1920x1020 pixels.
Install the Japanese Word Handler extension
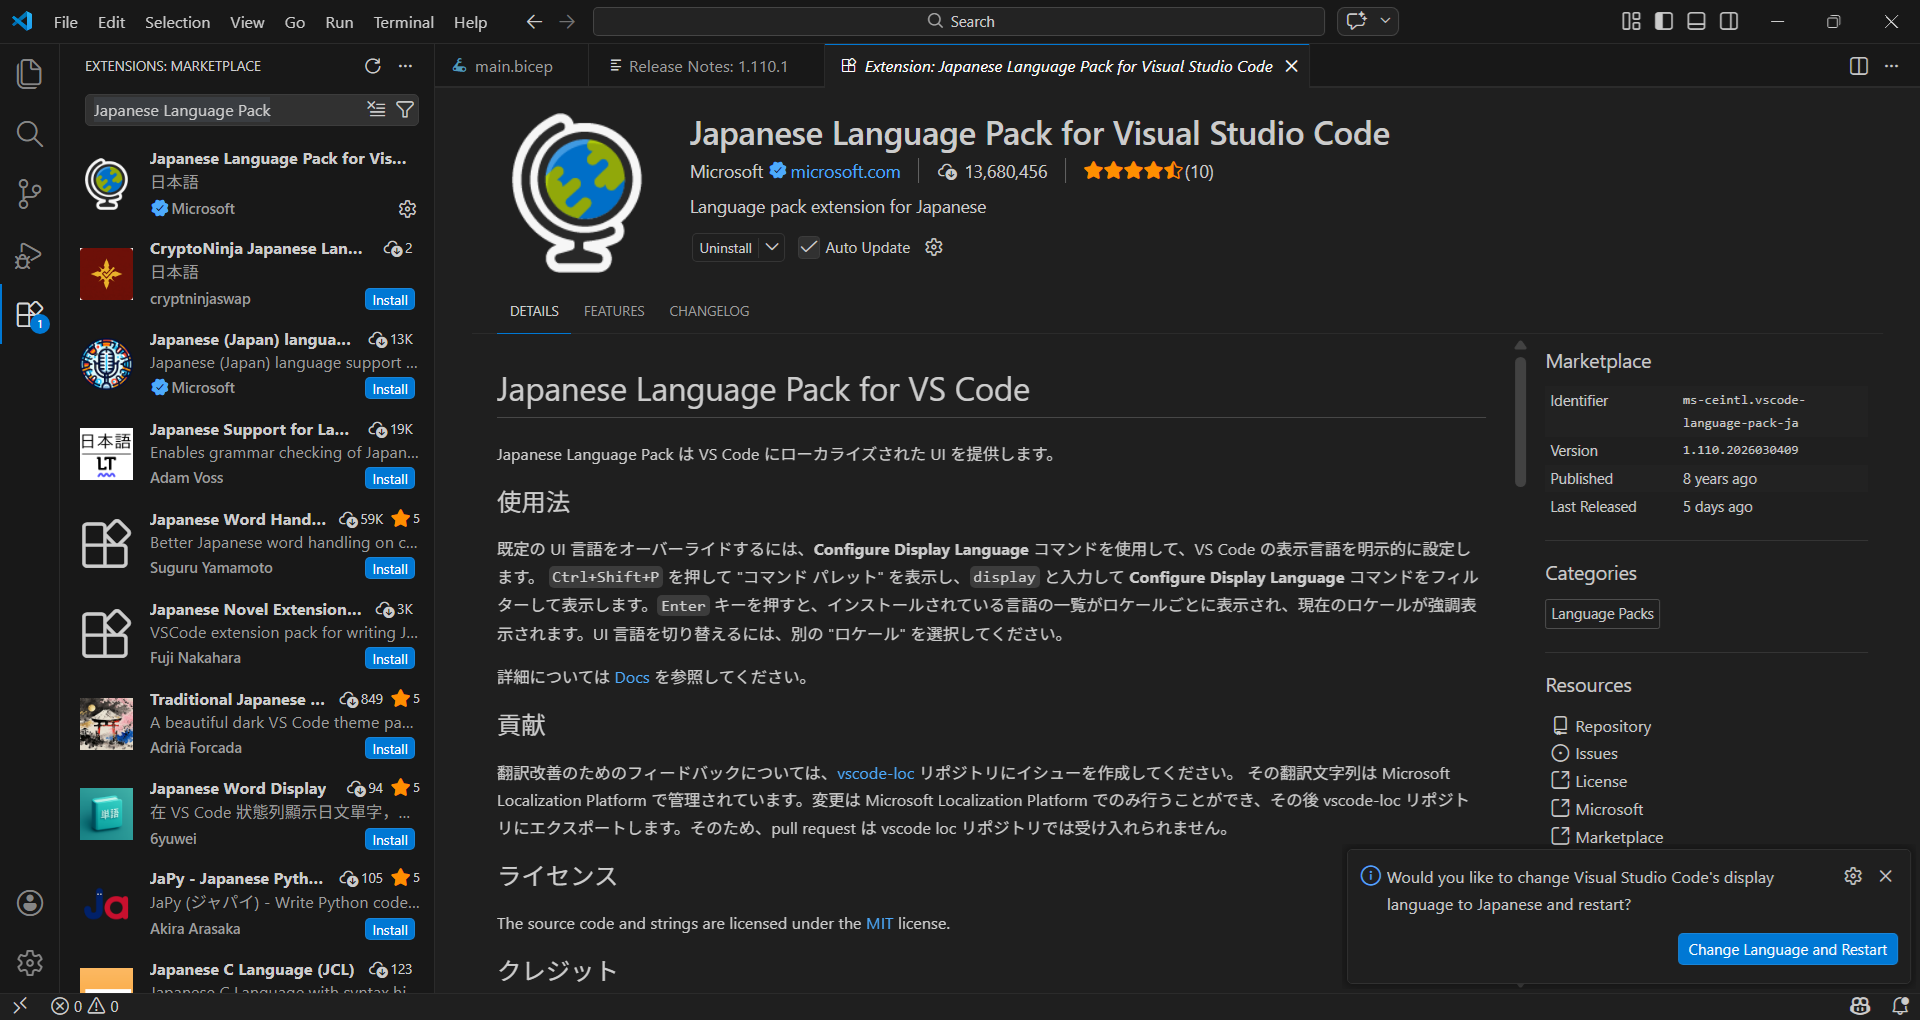click(x=390, y=569)
